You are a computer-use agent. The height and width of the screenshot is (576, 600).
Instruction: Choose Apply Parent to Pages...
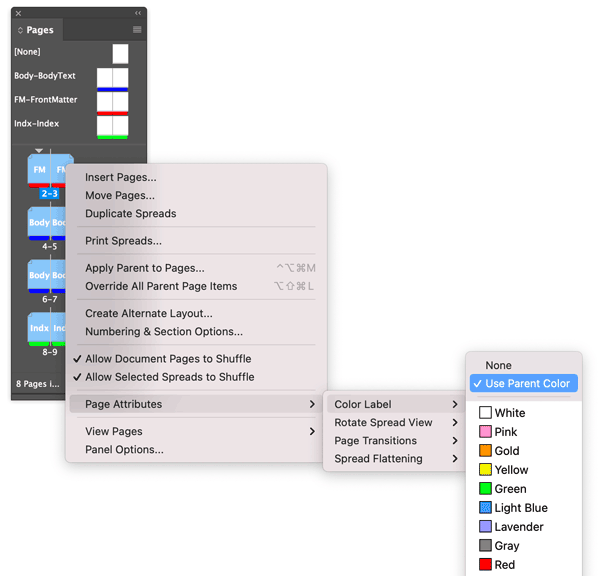(x=196, y=268)
